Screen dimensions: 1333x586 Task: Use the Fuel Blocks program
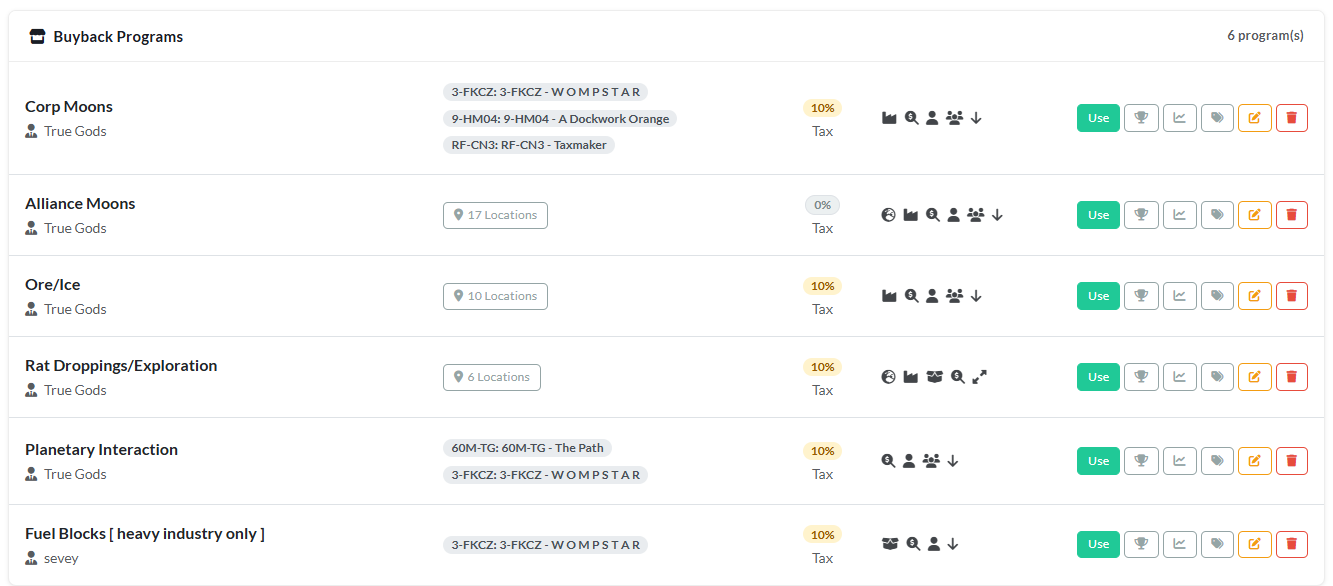[1098, 544]
